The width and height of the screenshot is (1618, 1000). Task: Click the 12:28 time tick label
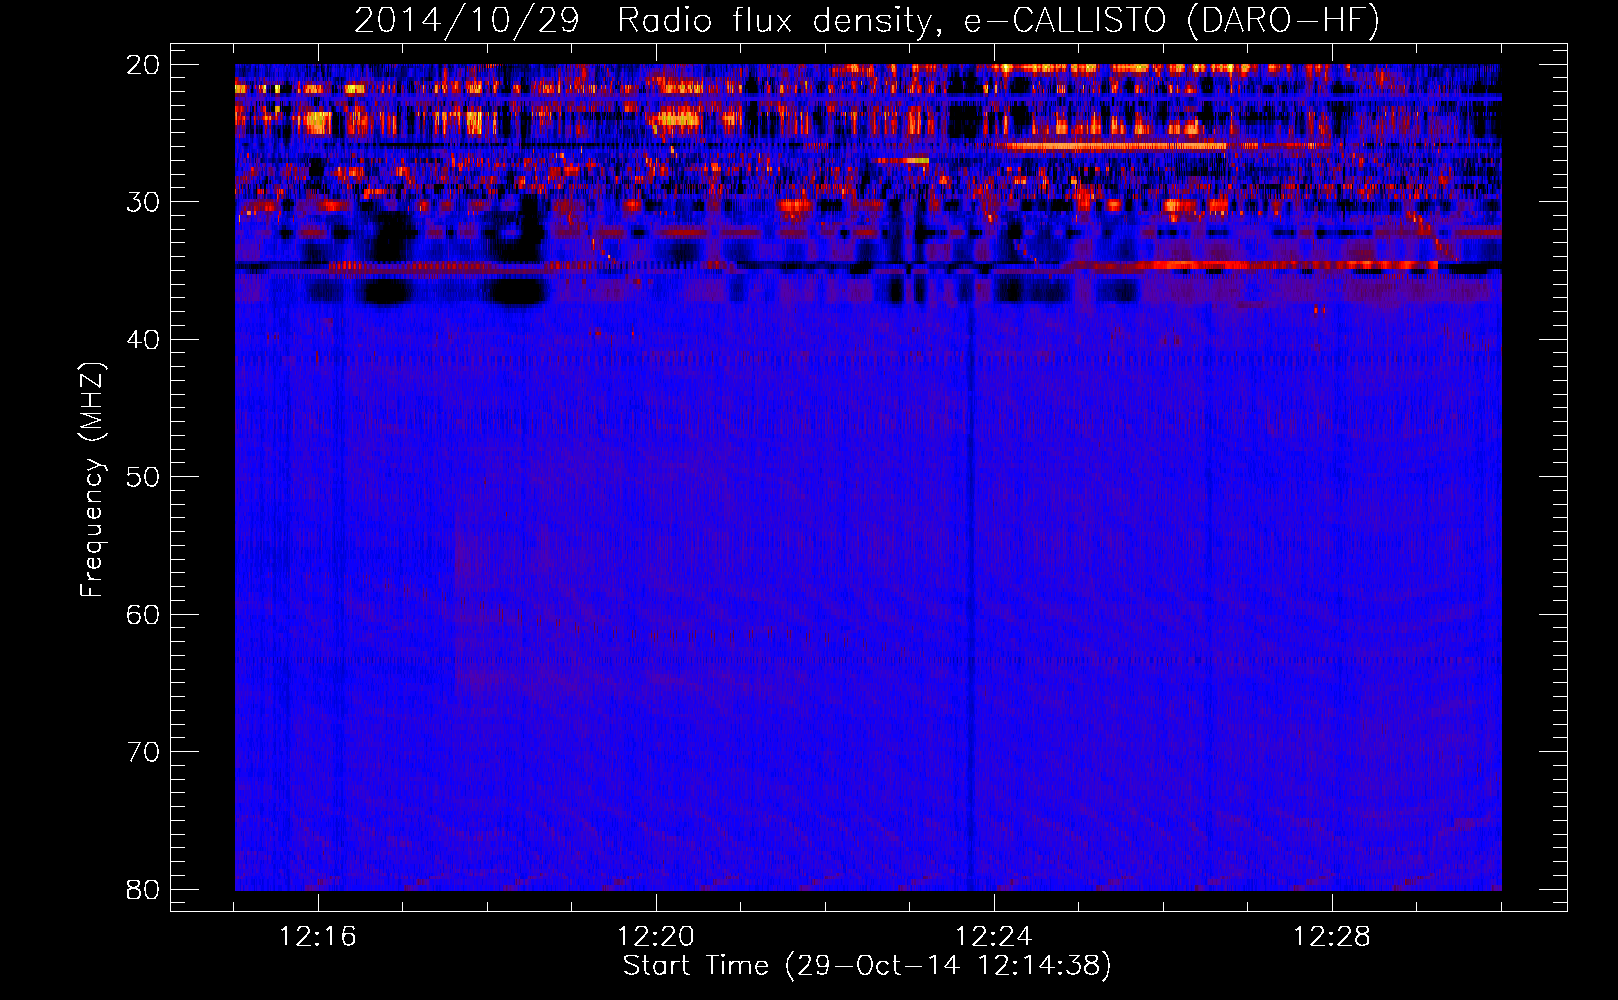tap(1332, 937)
